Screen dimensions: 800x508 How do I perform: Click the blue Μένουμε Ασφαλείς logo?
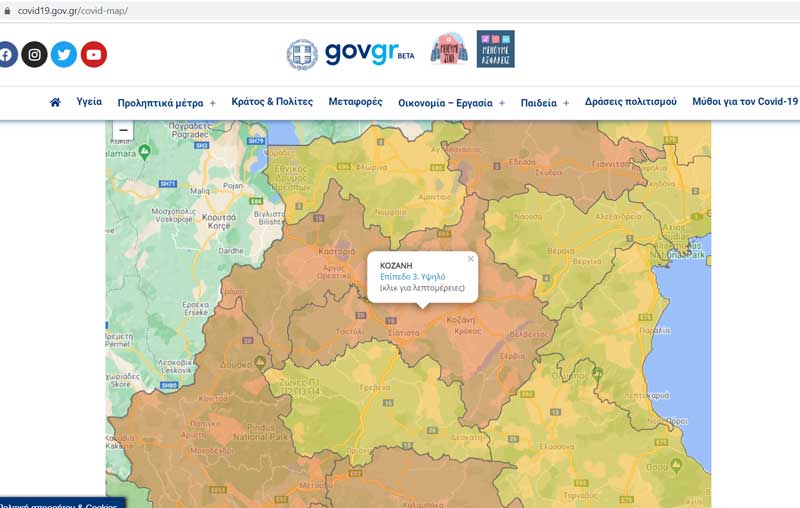[495, 49]
